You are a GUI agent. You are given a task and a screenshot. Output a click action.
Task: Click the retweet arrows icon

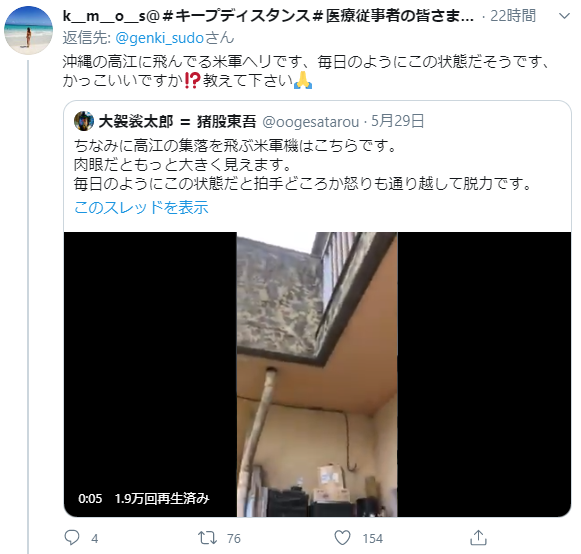tap(207, 538)
